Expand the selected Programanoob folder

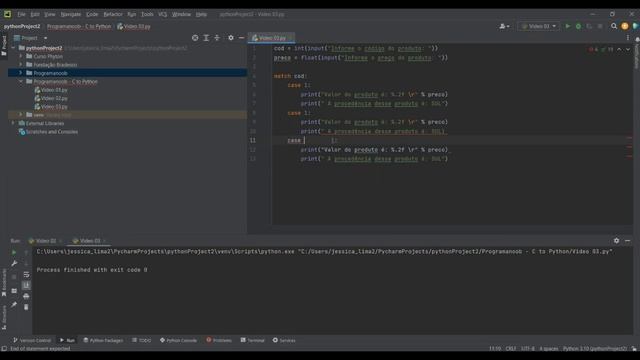pos(20,73)
